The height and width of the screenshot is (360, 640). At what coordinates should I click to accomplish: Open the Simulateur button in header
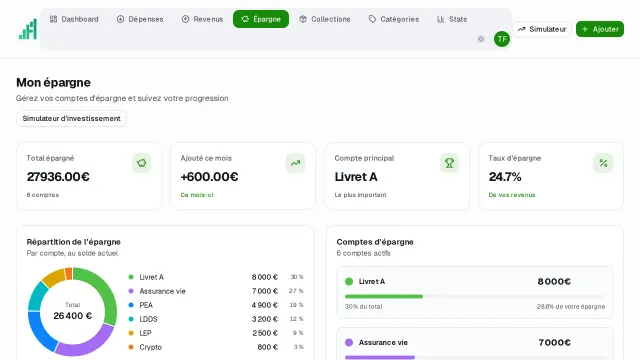[x=542, y=29]
